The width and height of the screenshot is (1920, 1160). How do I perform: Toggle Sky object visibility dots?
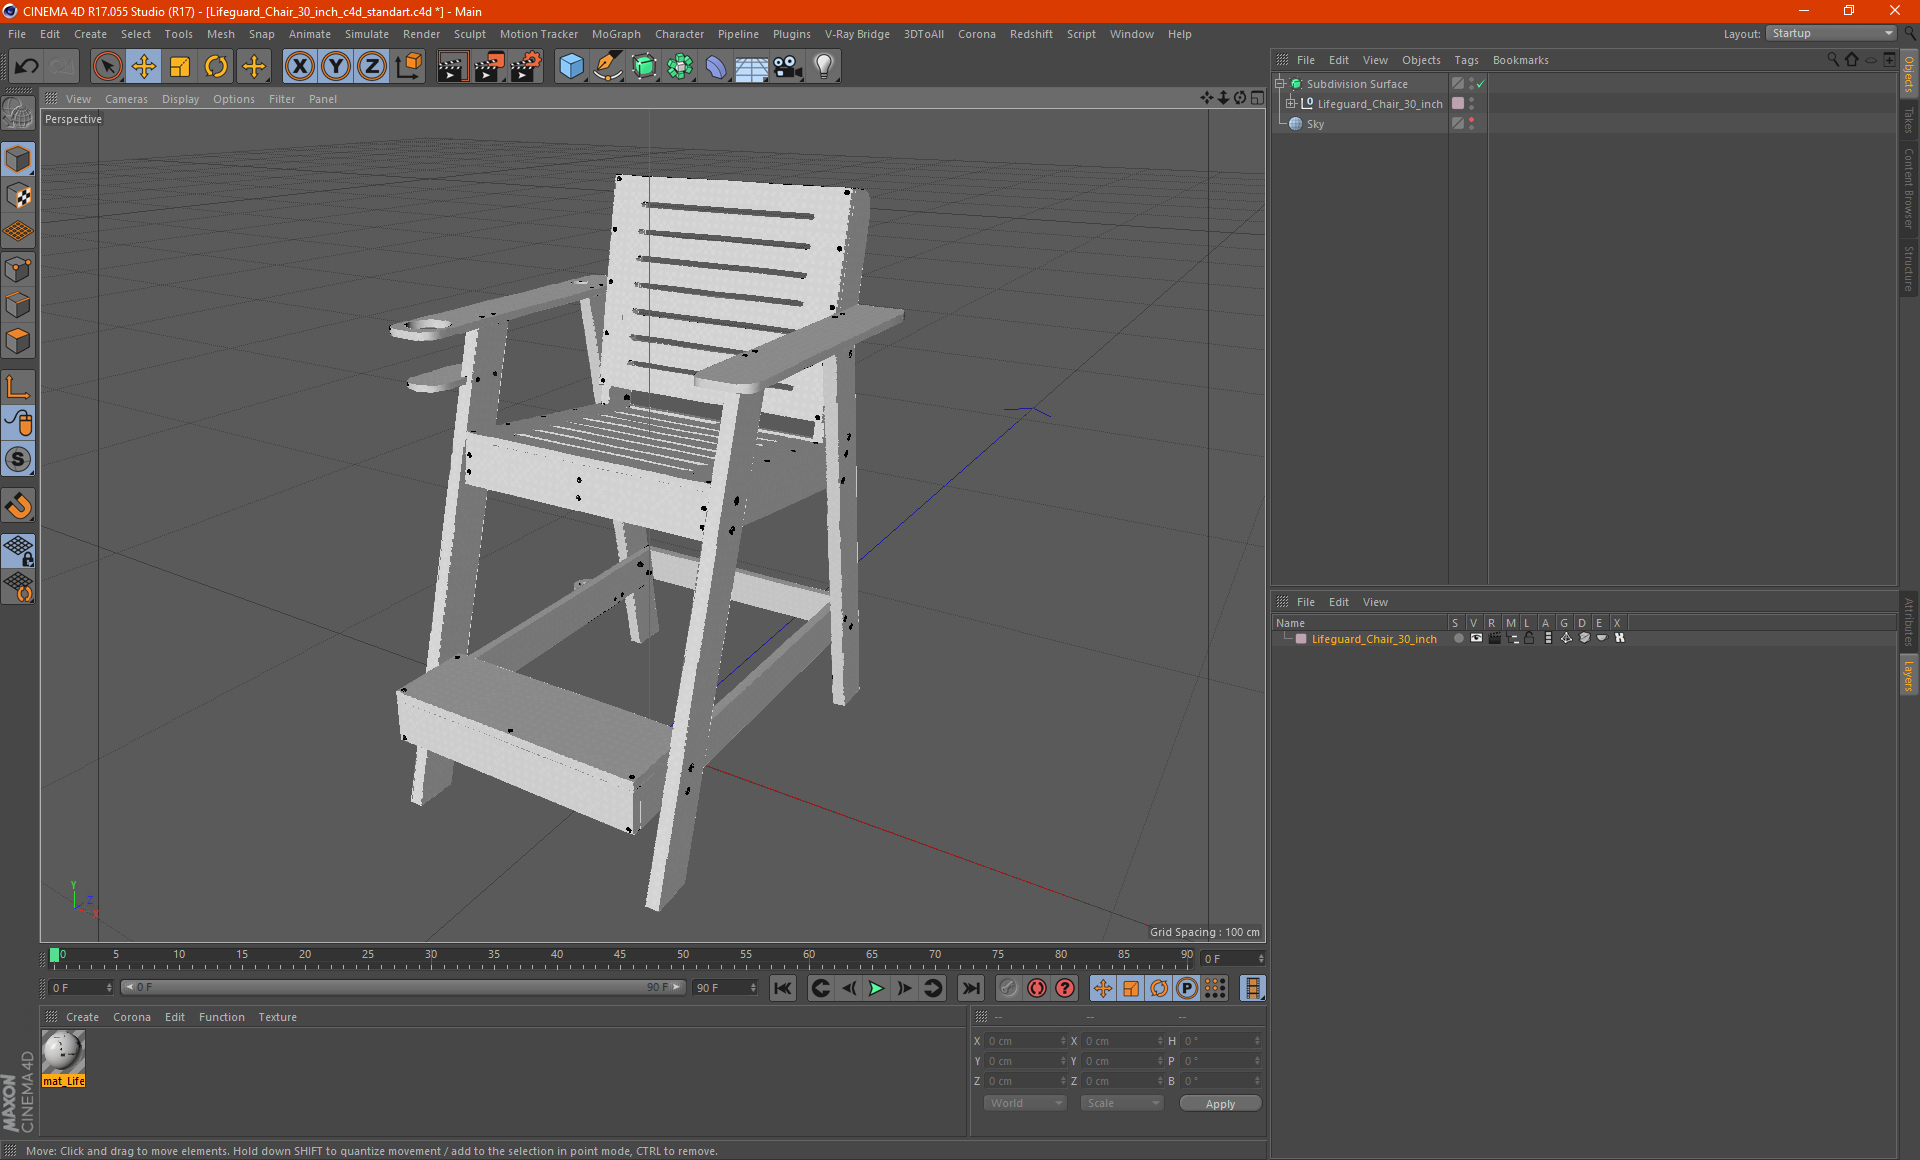pyautogui.click(x=1472, y=124)
